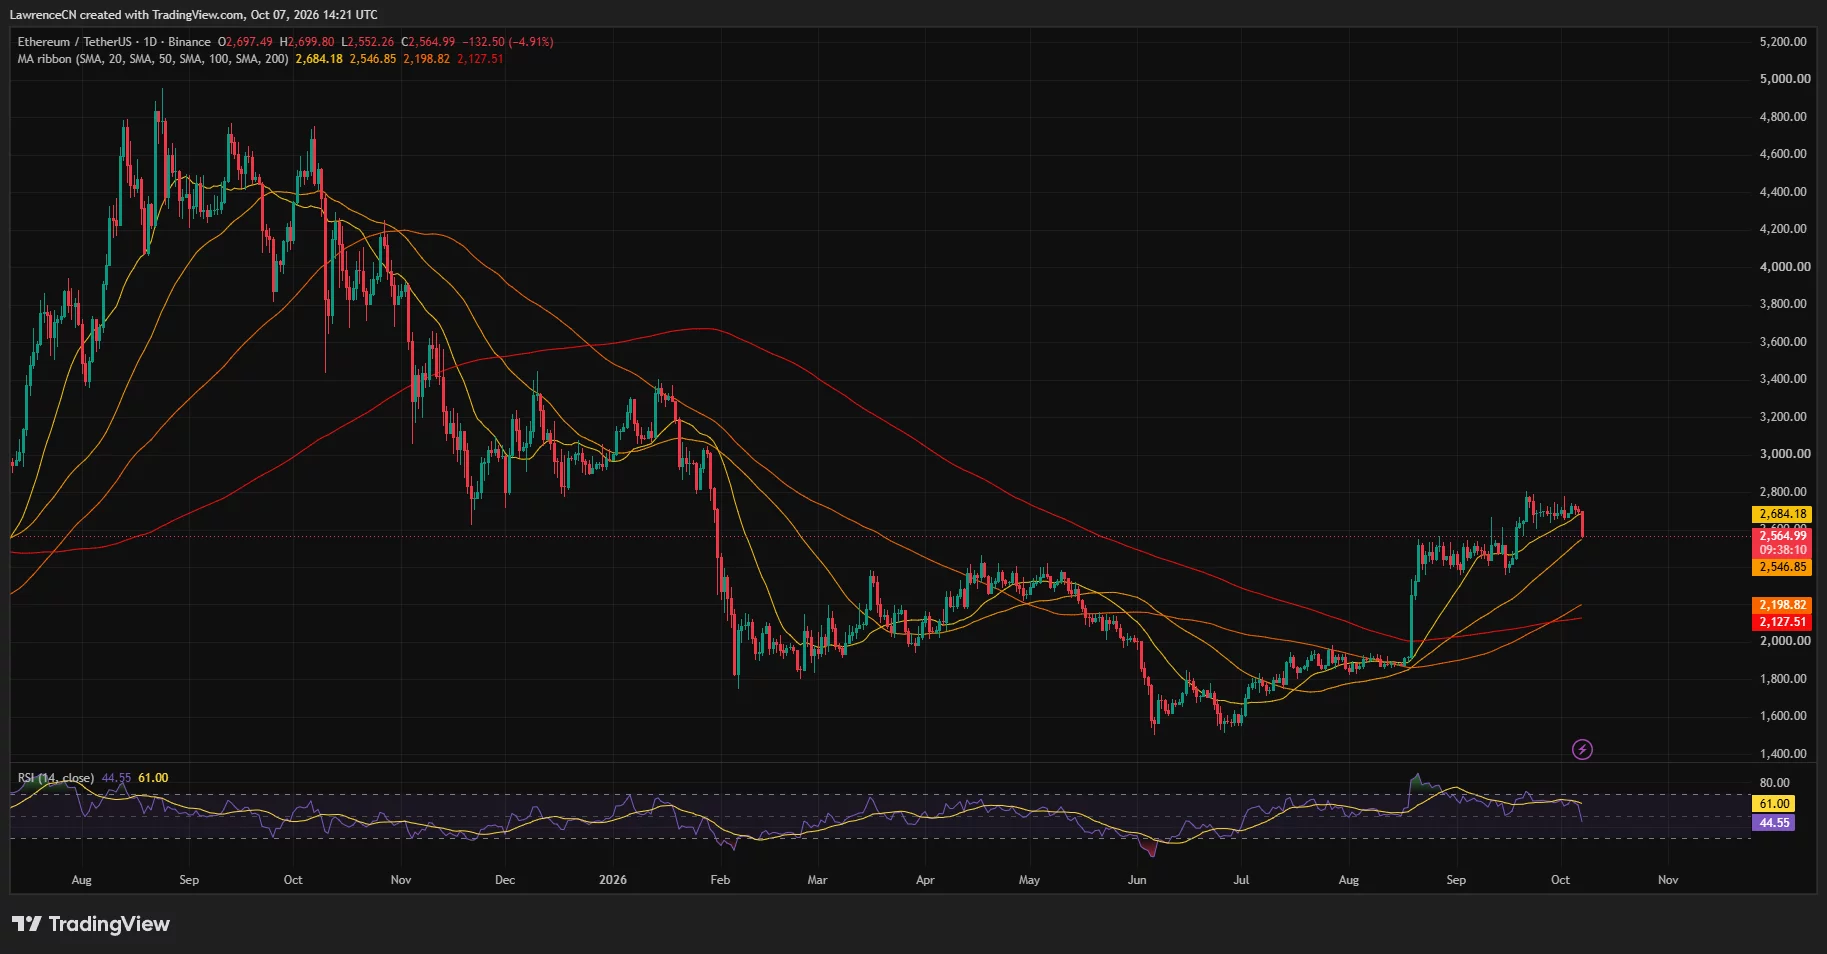Click the Jul label on time axis
1827x954 pixels.
click(x=1241, y=880)
